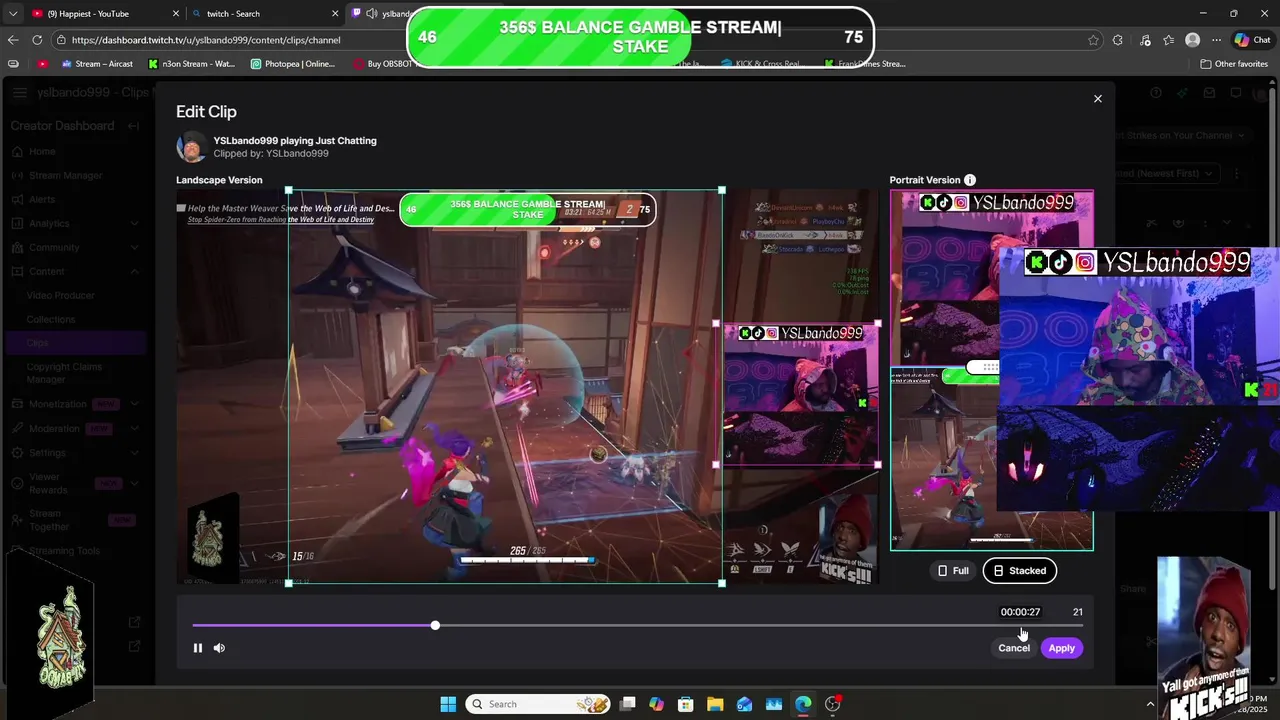Close the Edit Clip dialog
This screenshot has height=720, width=1280.
pos(1097,99)
